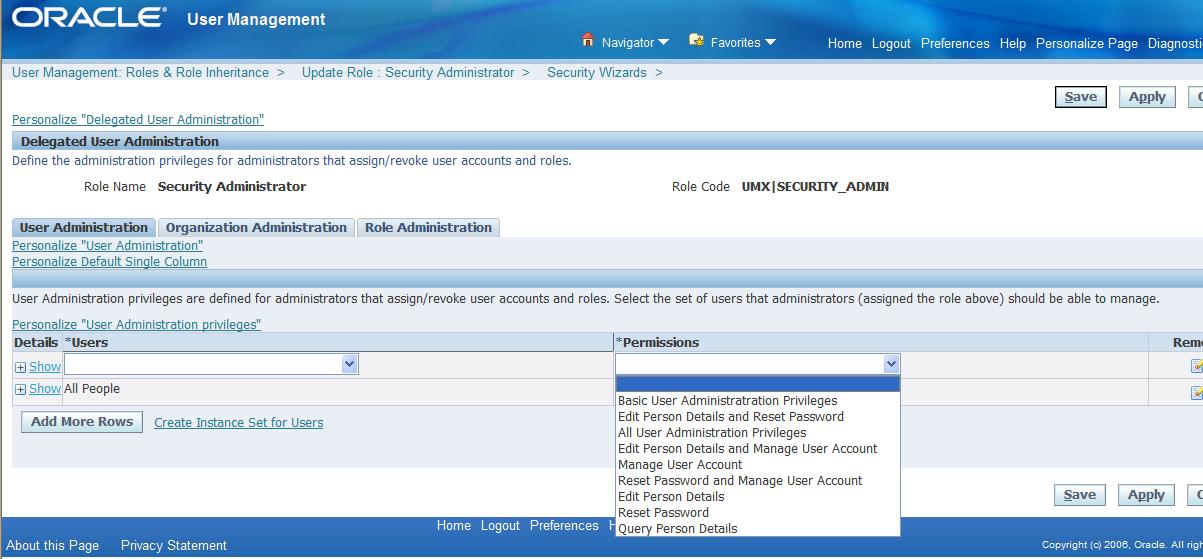Click the top Save button
Image resolution: width=1203 pixels, height=559 pixels.
pyautogui.click(x=1080, y=97)
